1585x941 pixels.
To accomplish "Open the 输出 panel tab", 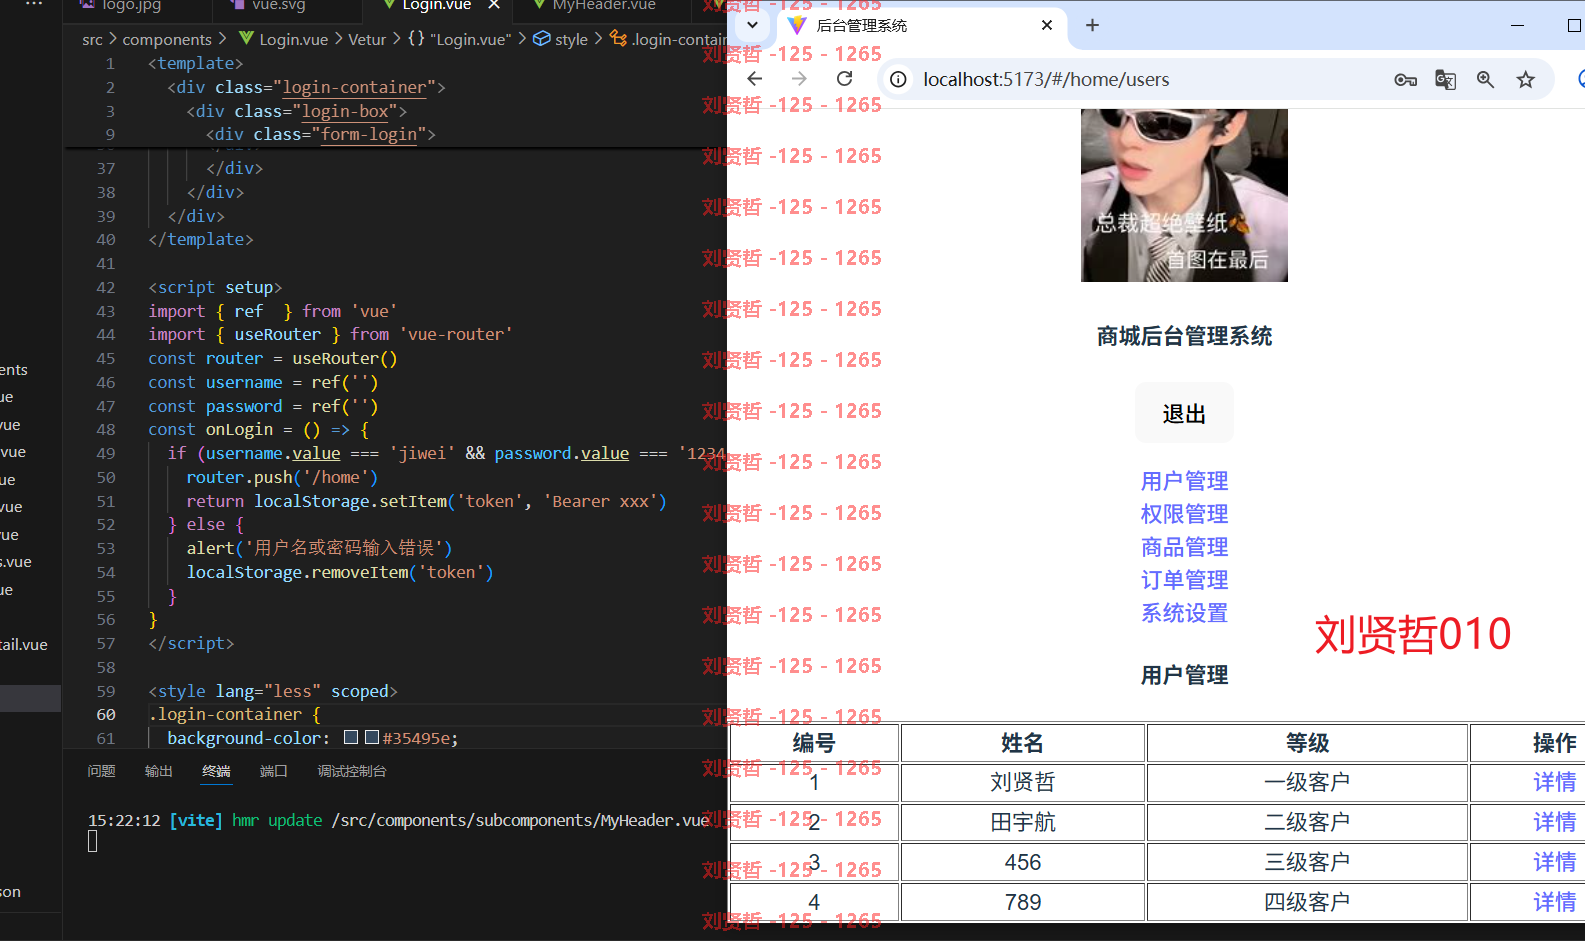I will click(x=158, y=771).
